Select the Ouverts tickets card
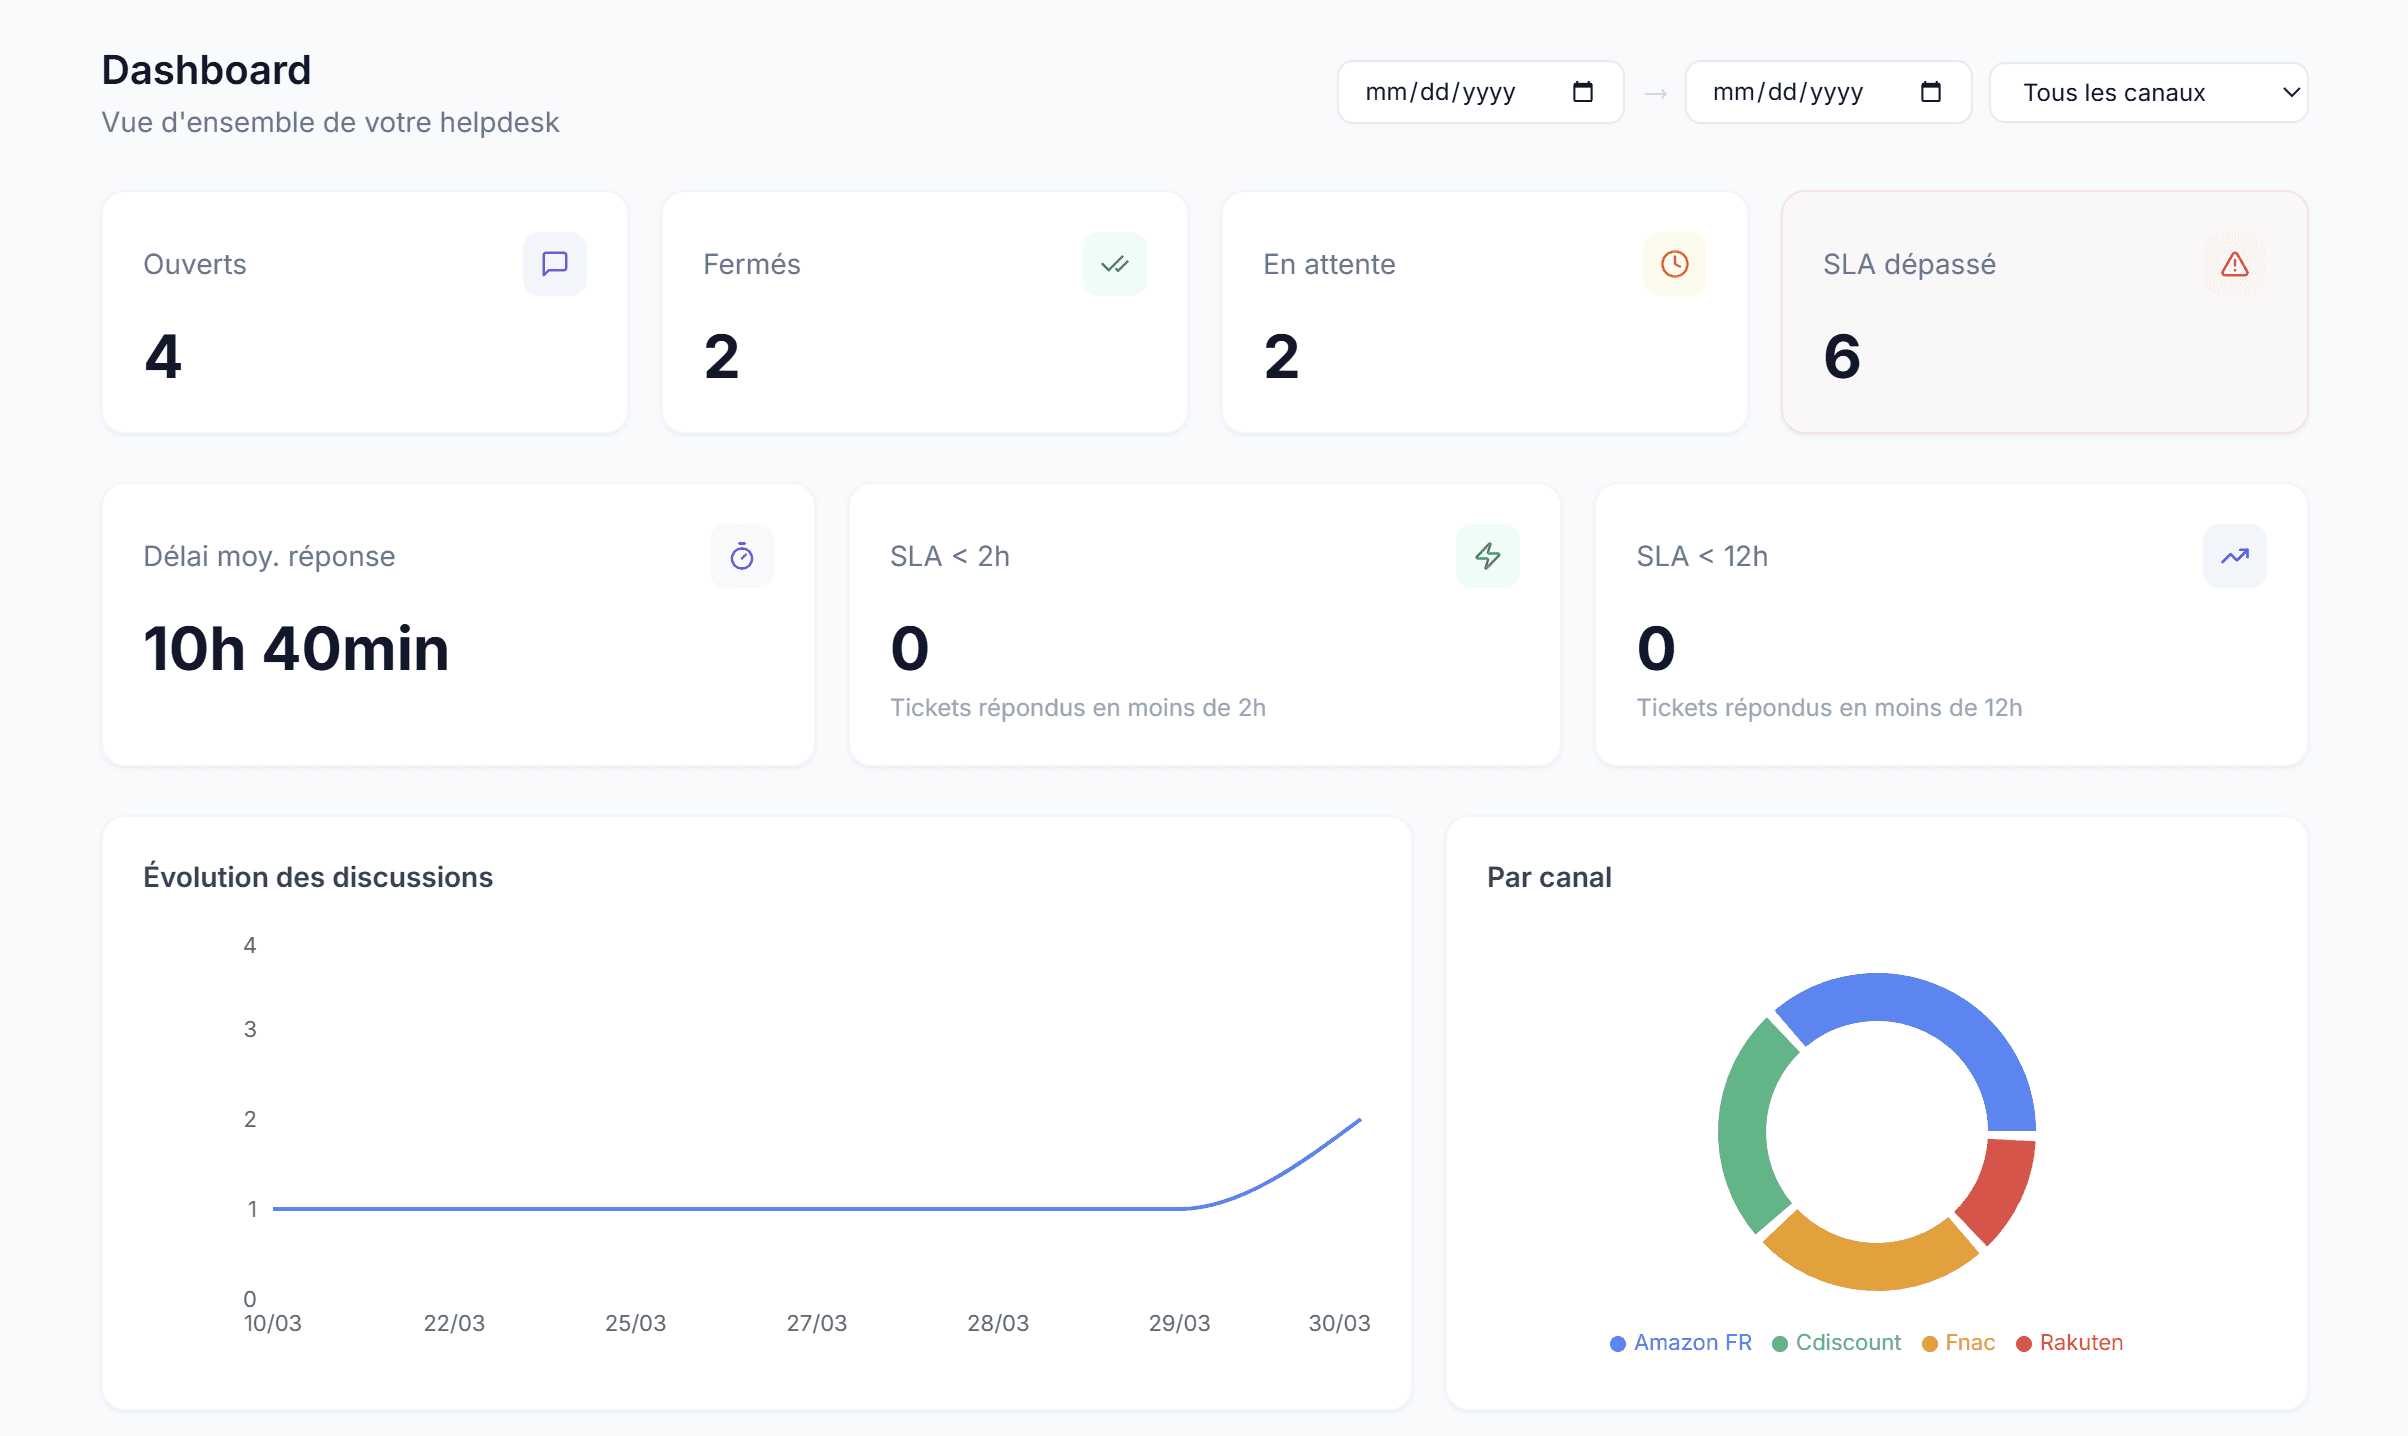Screen dimensions: 2408x1436 click(364, 312)
